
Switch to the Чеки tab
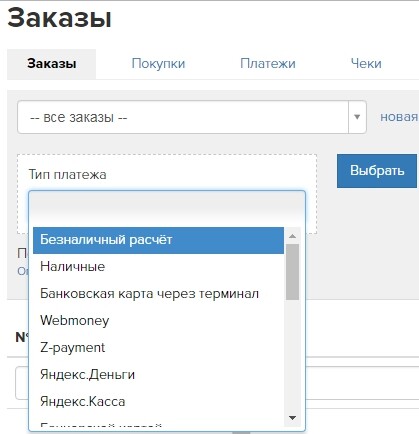(366, 64)
